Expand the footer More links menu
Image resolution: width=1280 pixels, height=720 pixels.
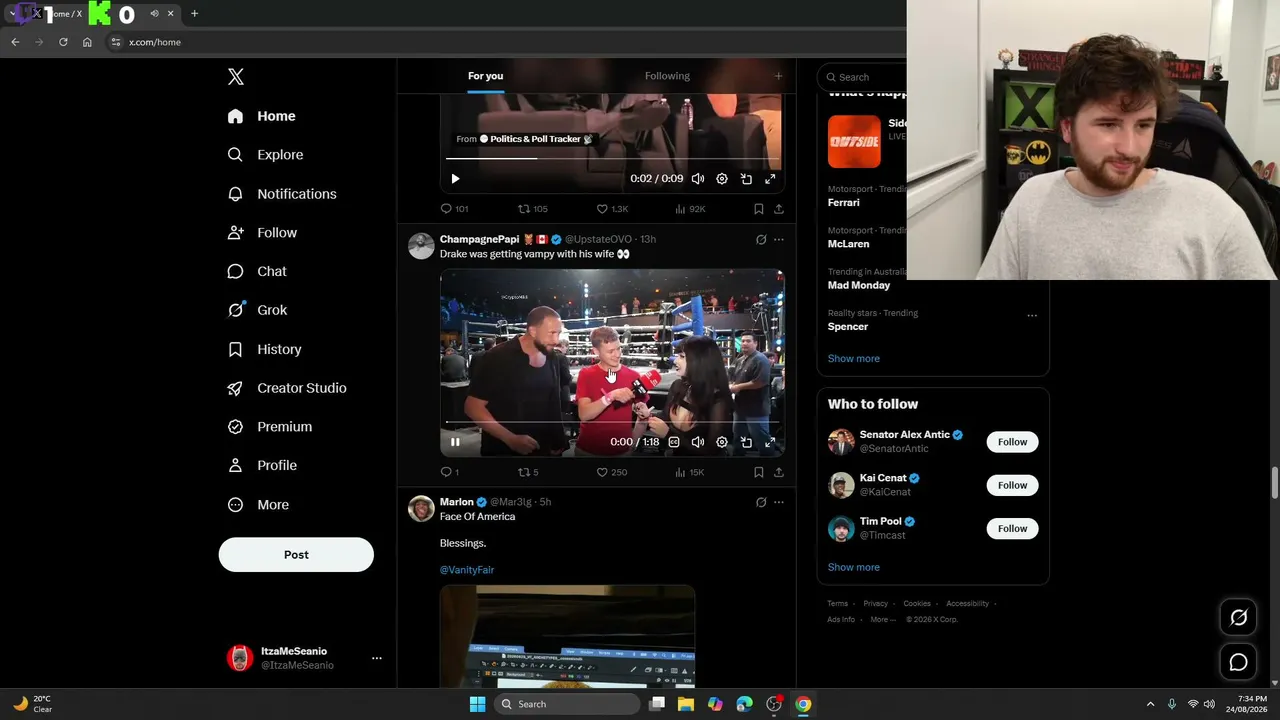(883, 620)
